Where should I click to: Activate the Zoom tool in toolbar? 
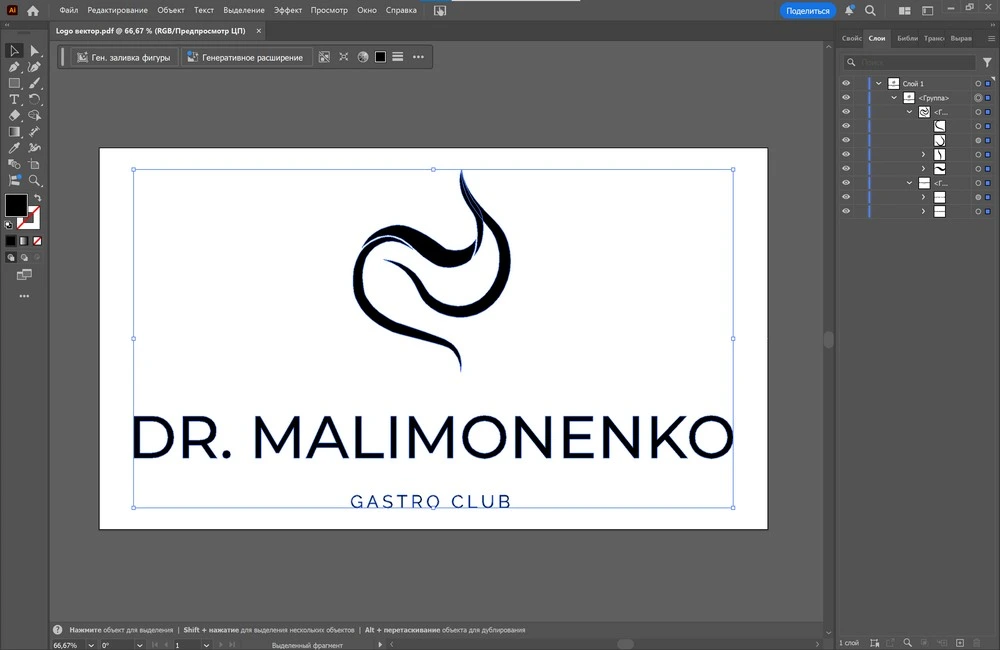[x=35, y=181]
